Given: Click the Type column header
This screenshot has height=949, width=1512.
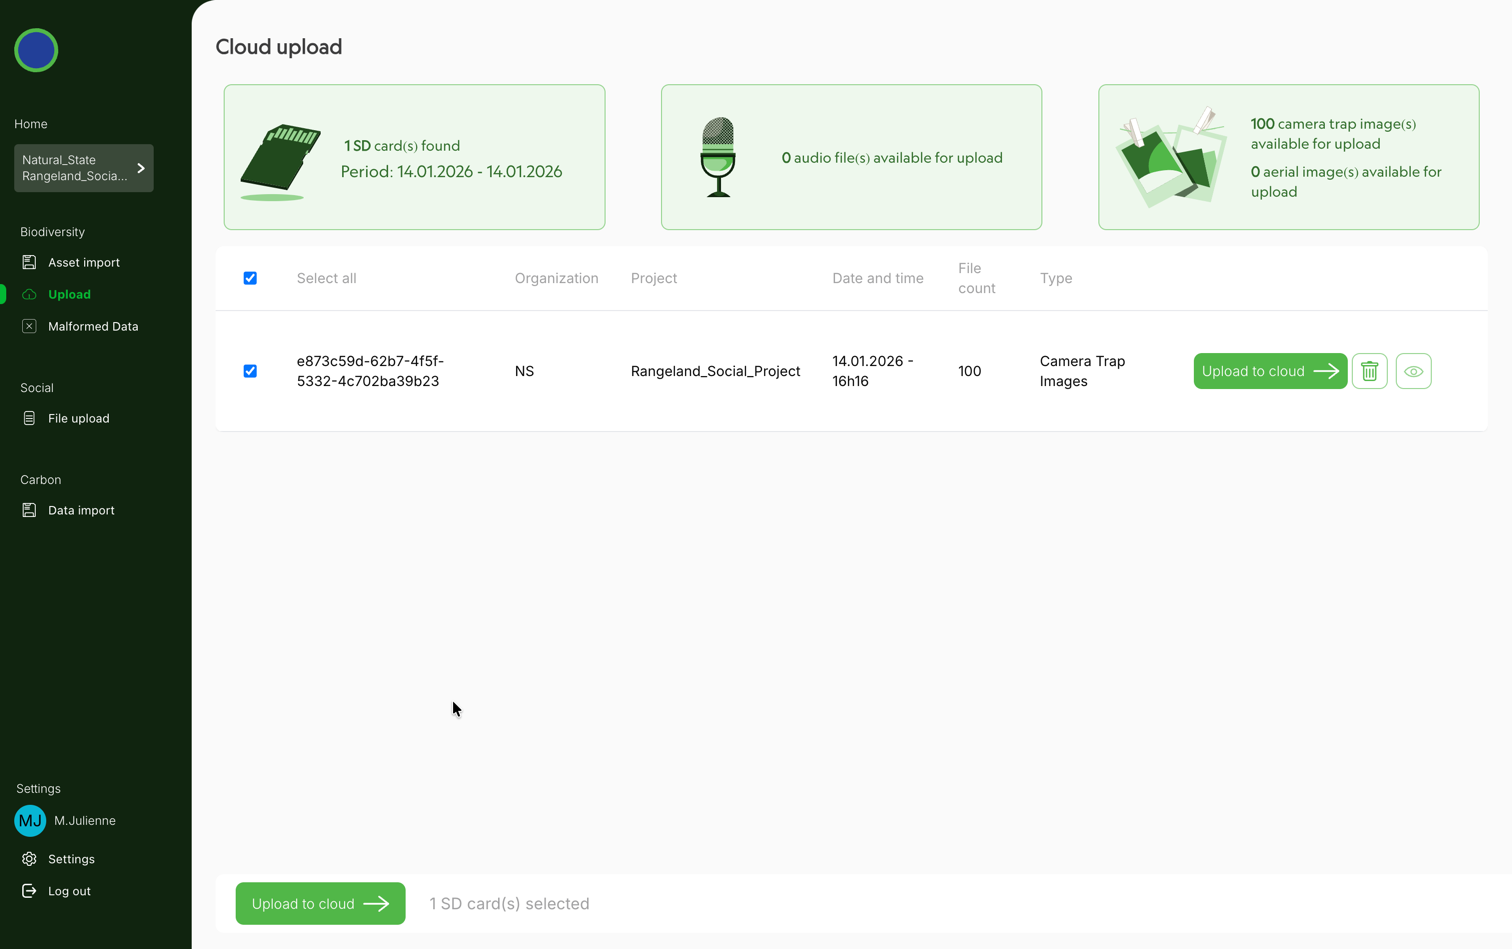Looking at the screenshot, I should point(1056,278).
